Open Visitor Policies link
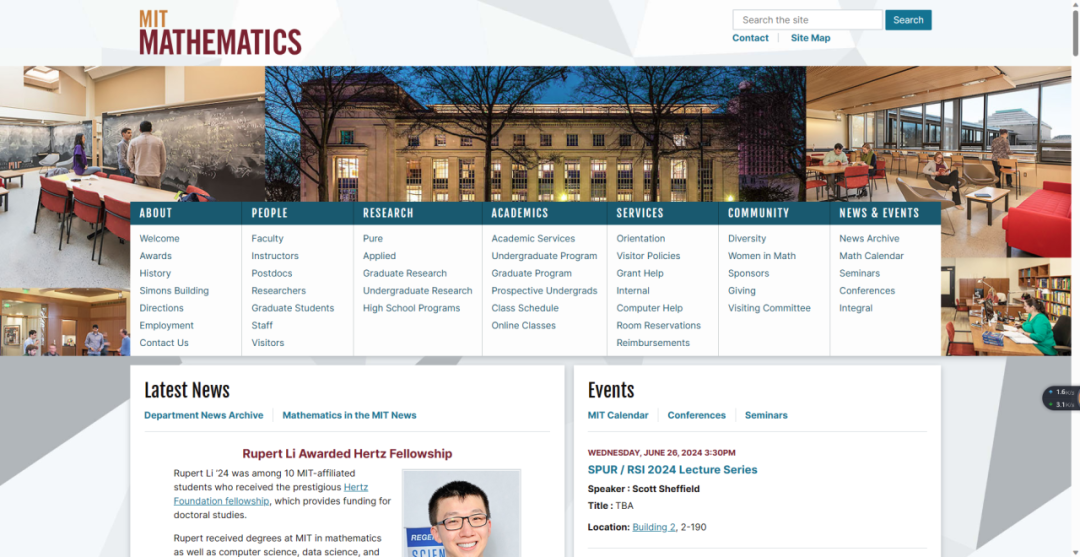Image resolution: width=1080 pixels, height=557 pixels. pyautogui.click(x=648, y=255)
